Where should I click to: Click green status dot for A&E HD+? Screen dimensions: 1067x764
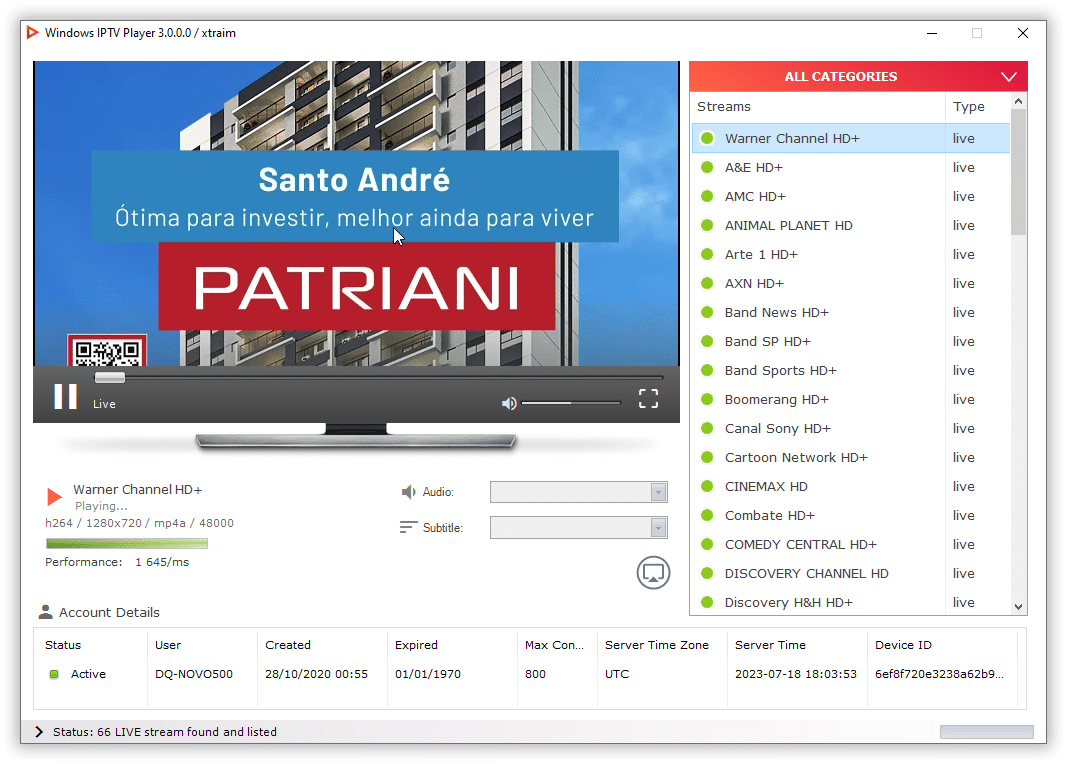coord(707,167)
